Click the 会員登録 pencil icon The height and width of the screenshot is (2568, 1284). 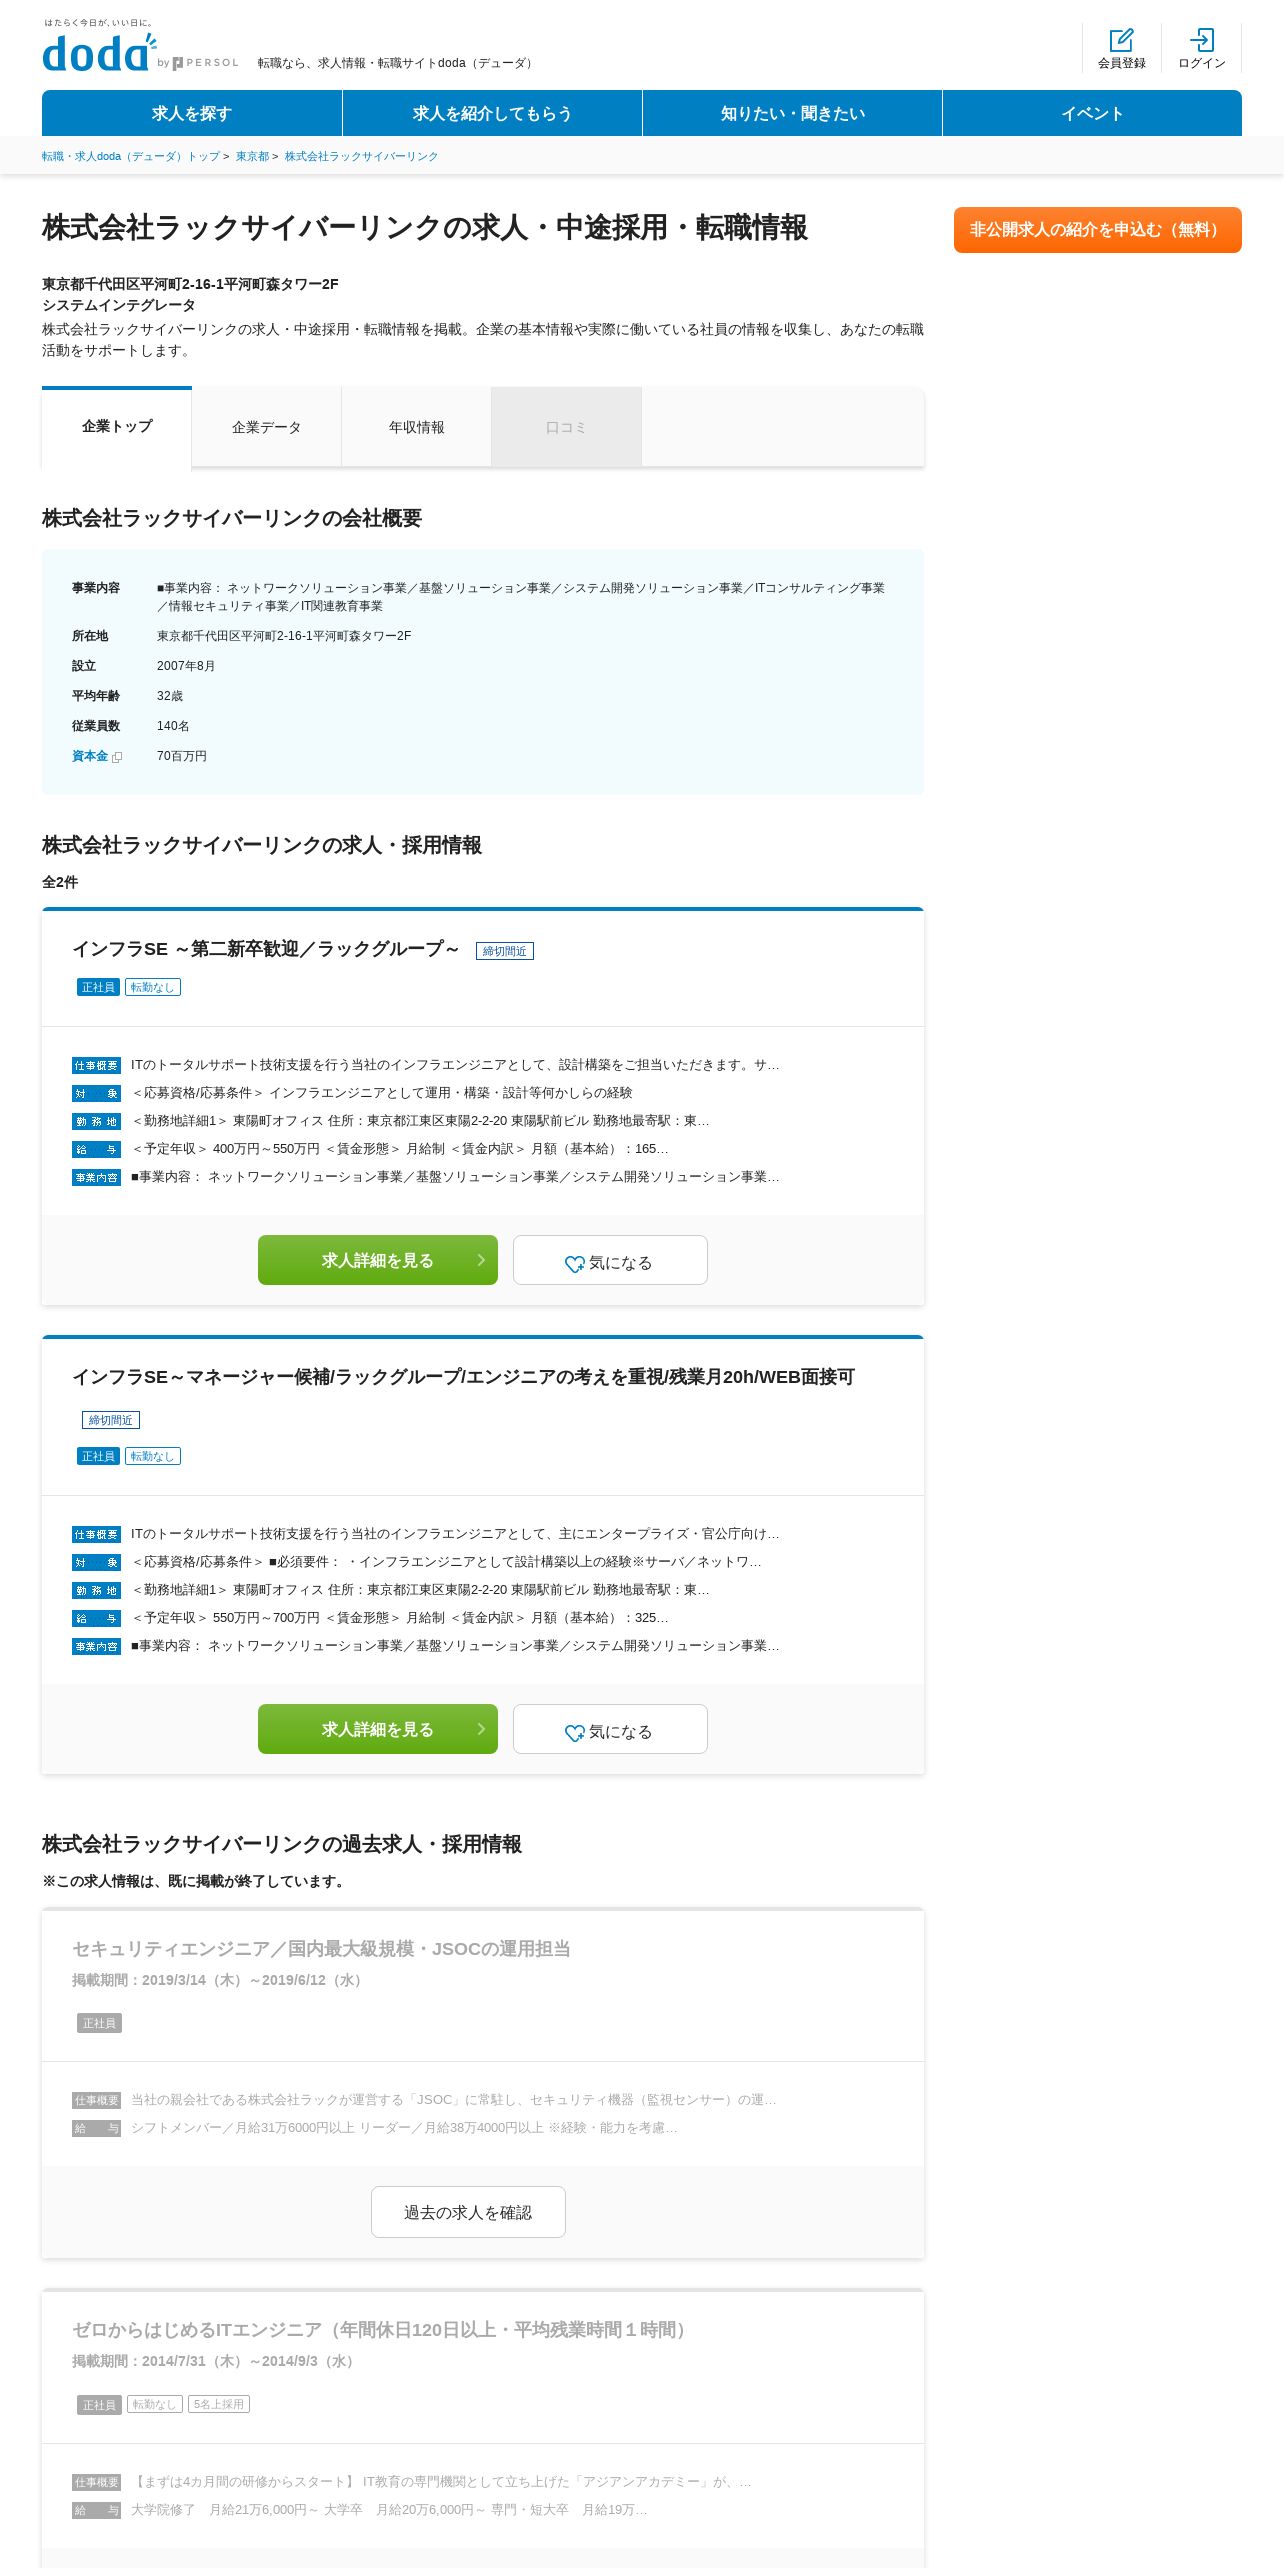pos(1122,40)
